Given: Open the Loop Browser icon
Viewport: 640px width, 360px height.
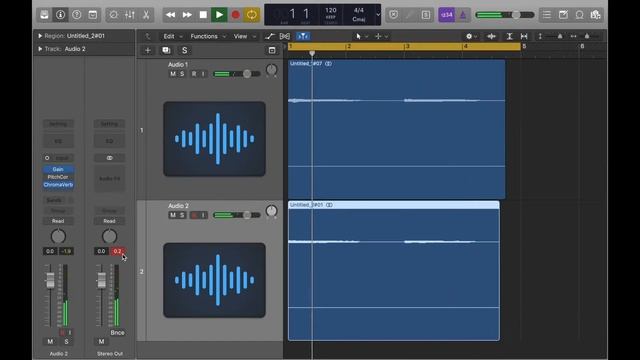Looking at the screenshot, I should click(x=579, y=15).
